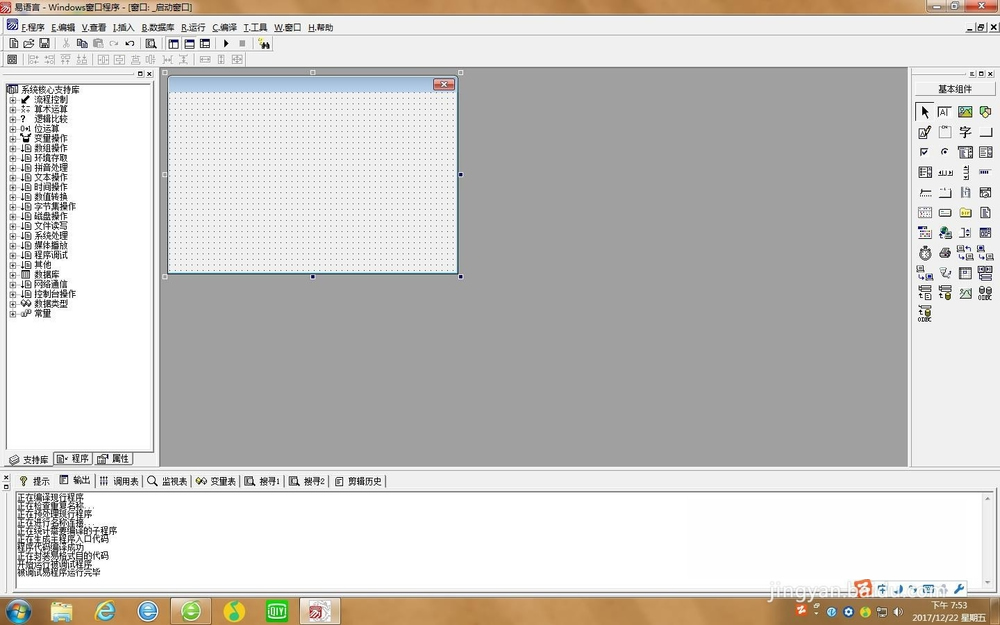Pick the folder directory box component
The height and width of the screenshot is (625, 1000).
[965, 212]
